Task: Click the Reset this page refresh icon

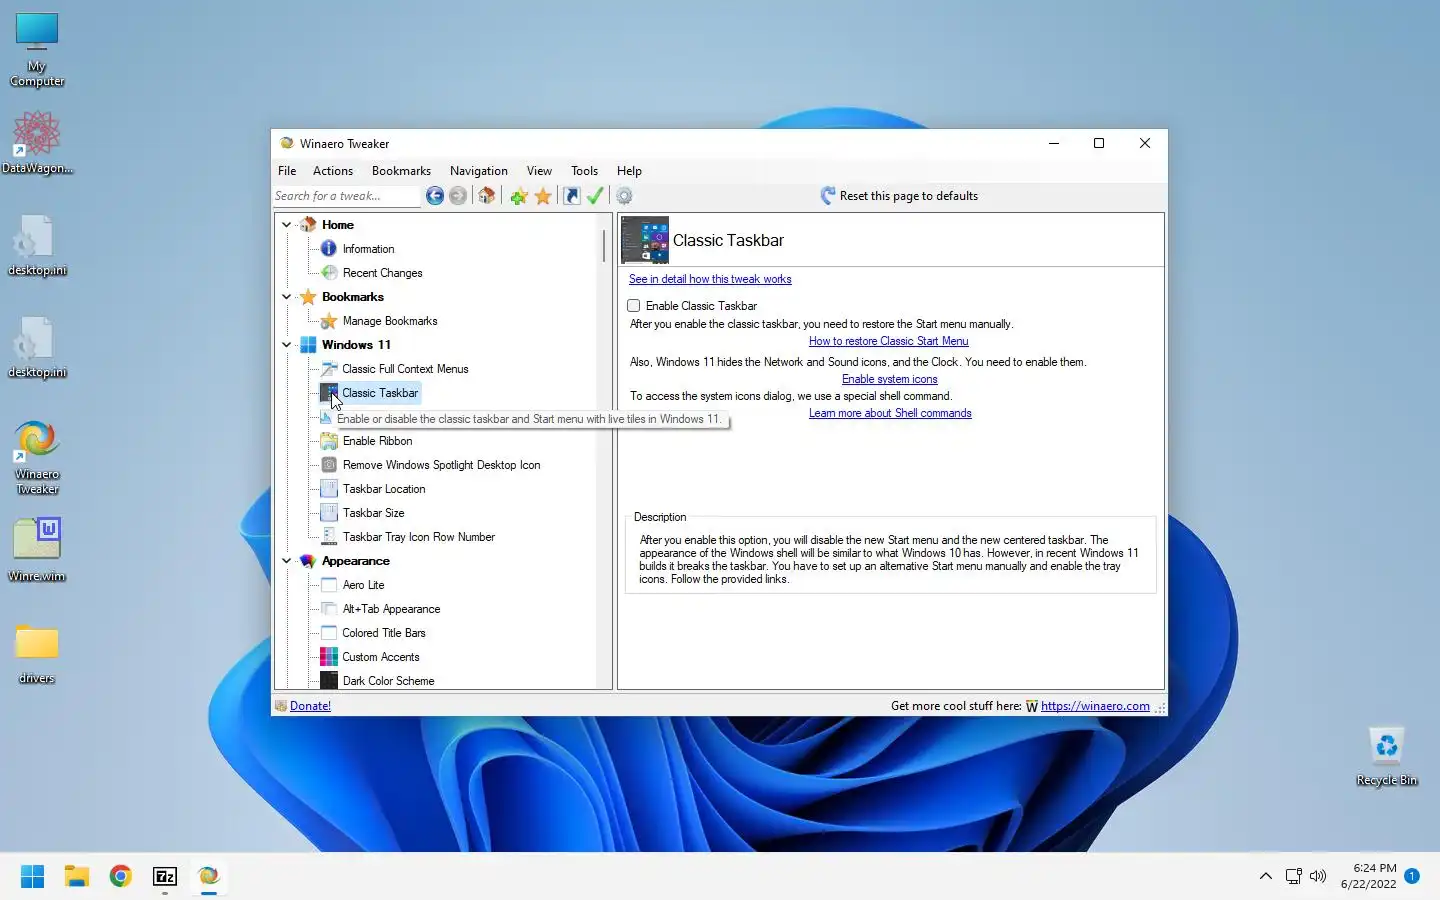Action: [x=827, y=196]
